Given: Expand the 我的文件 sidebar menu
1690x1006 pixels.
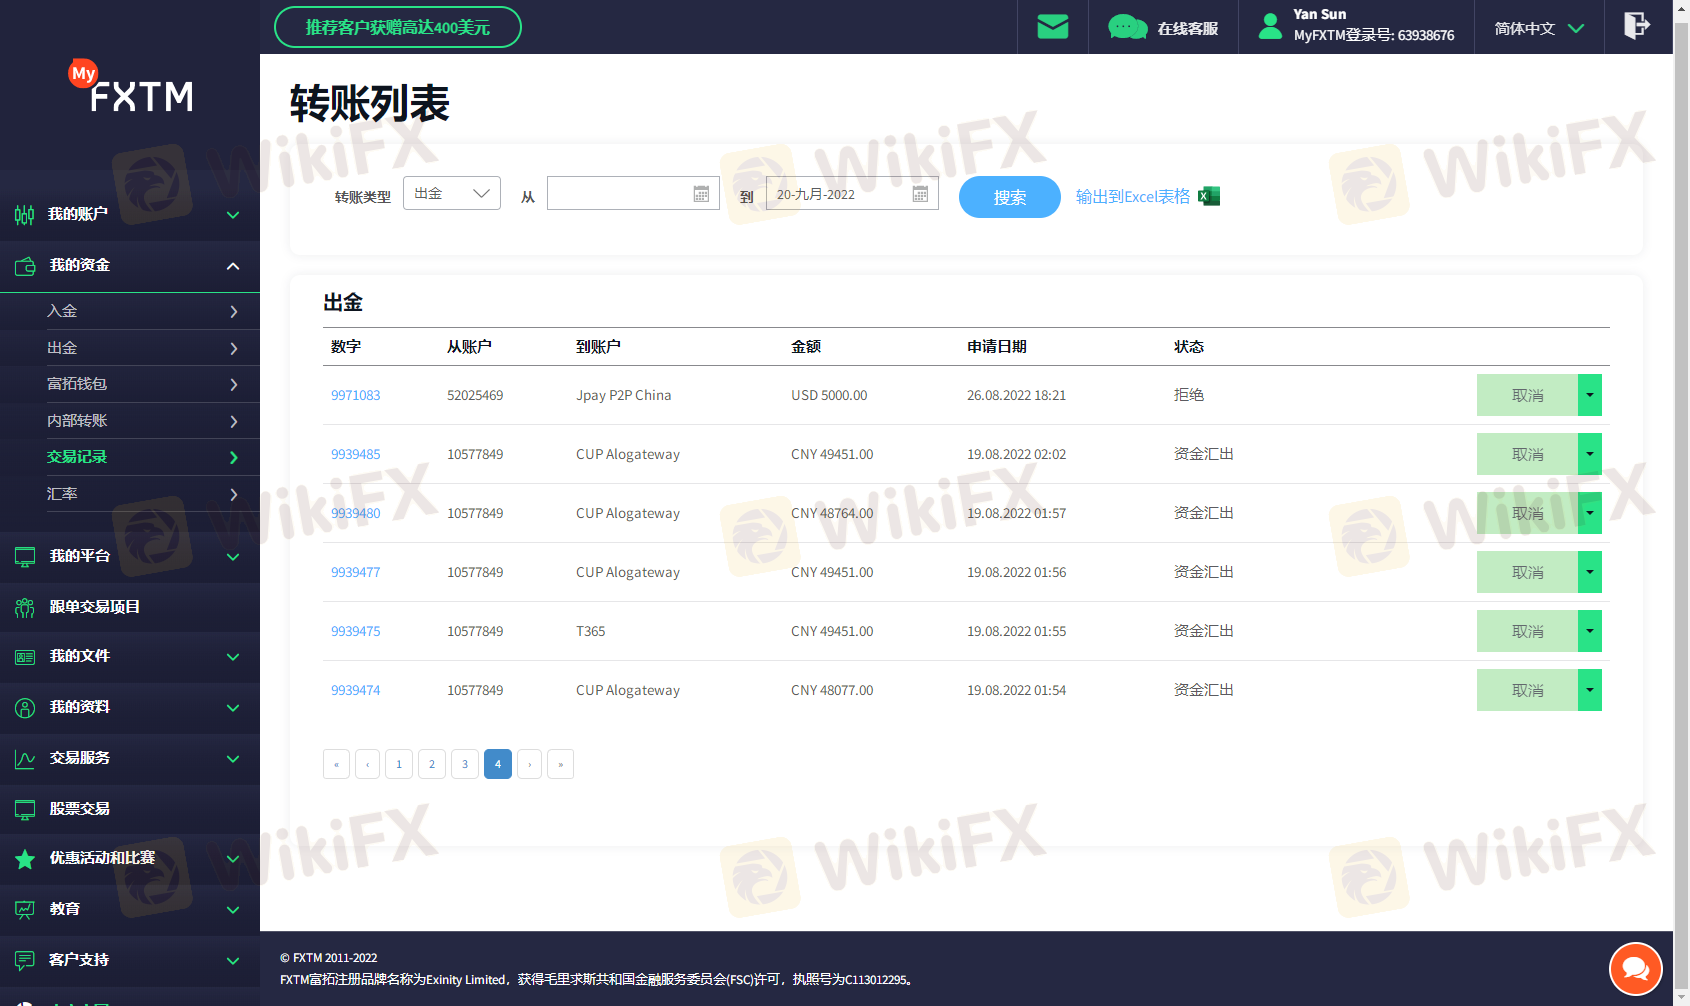Looking at the screenshot, I should [x=233, y=657].
